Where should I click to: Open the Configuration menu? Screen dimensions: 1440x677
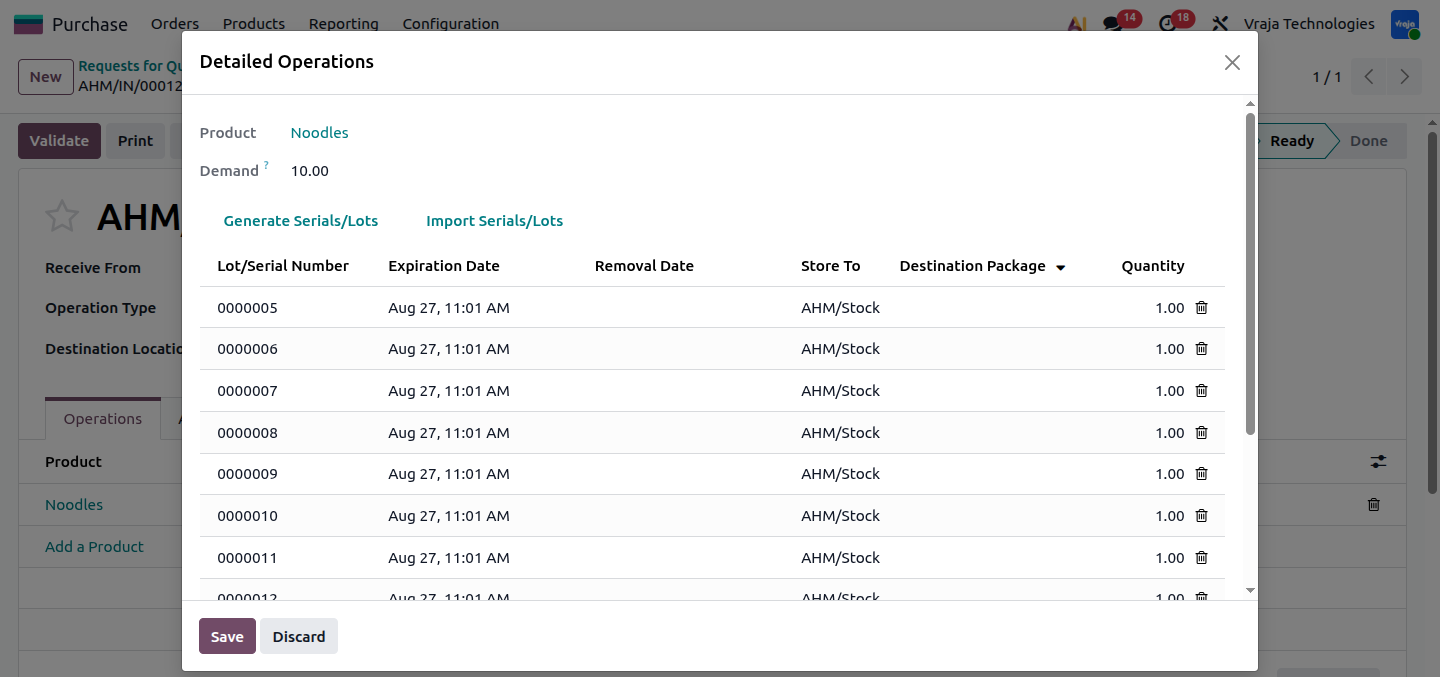451,24
